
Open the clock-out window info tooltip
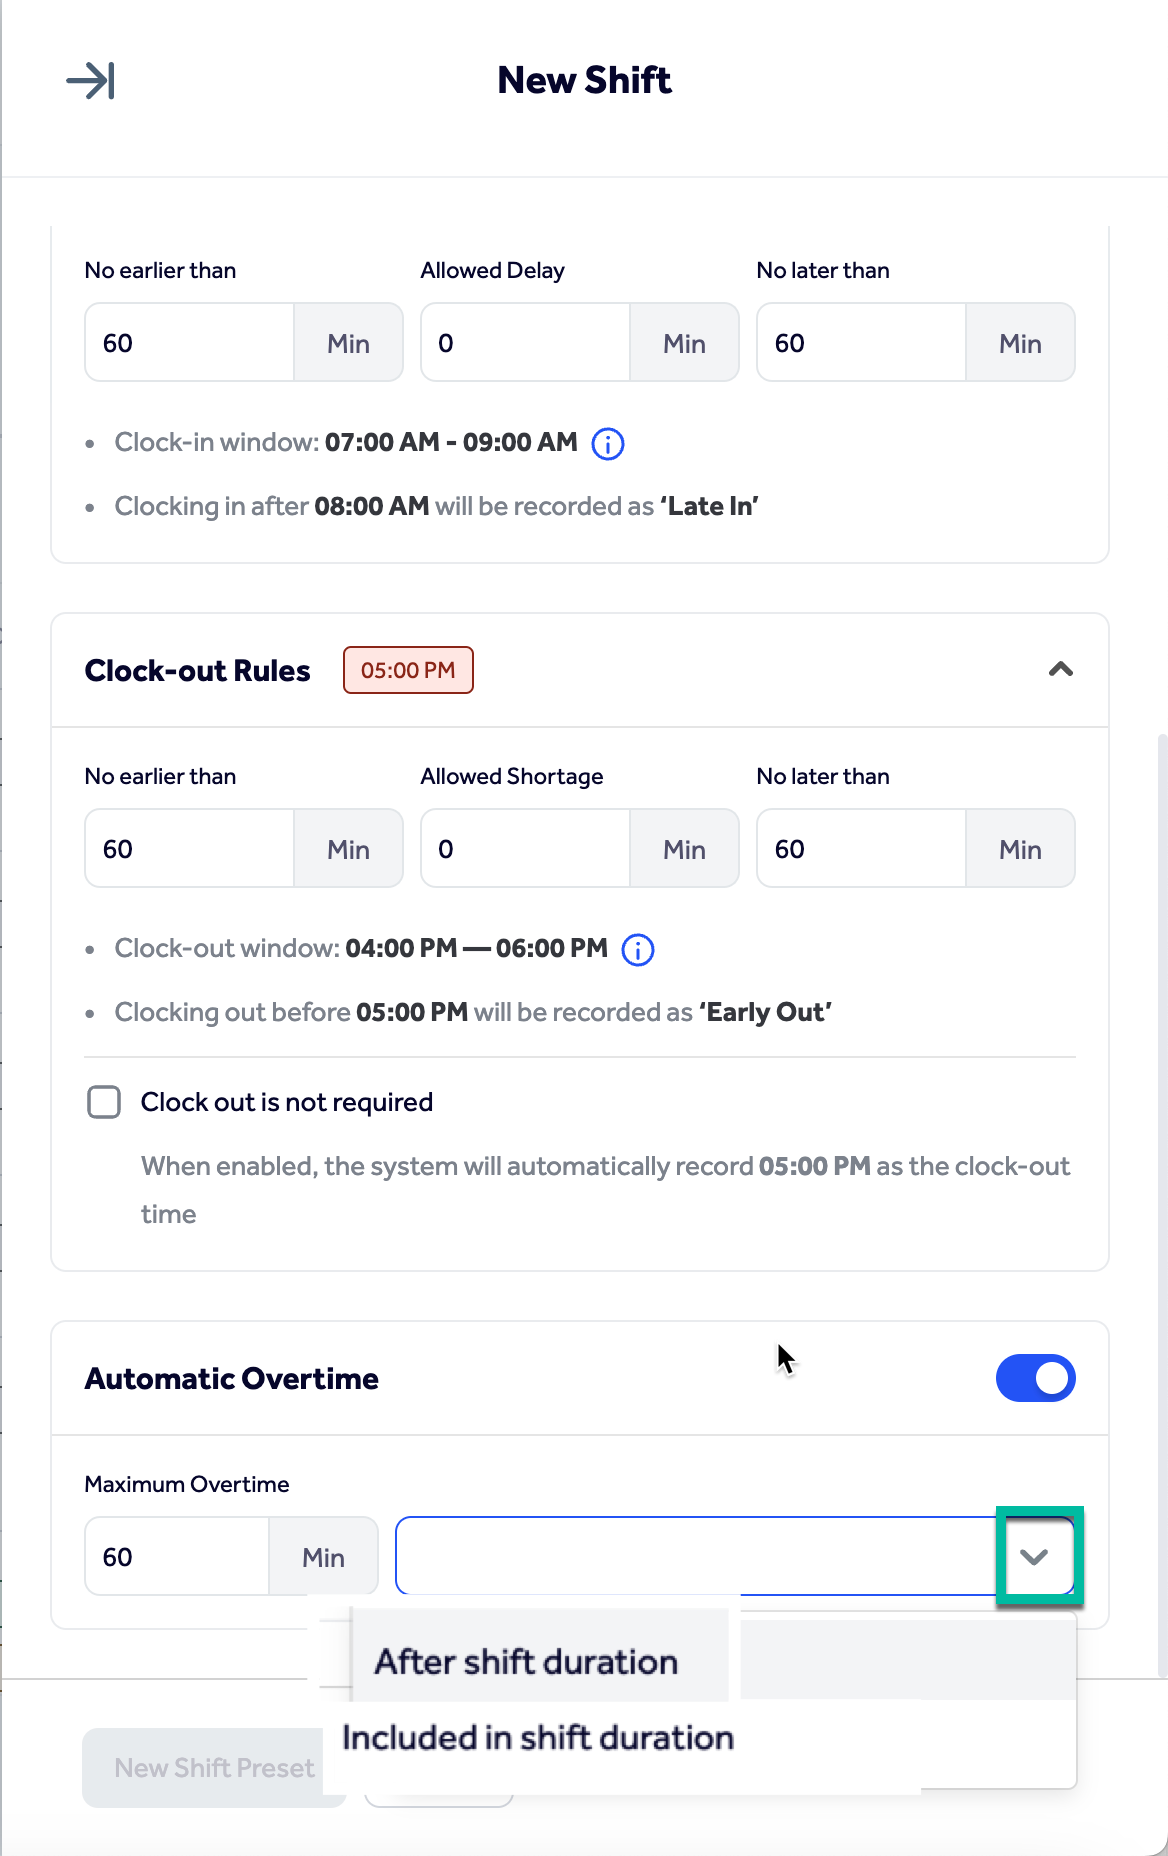[x=638, y=949]
